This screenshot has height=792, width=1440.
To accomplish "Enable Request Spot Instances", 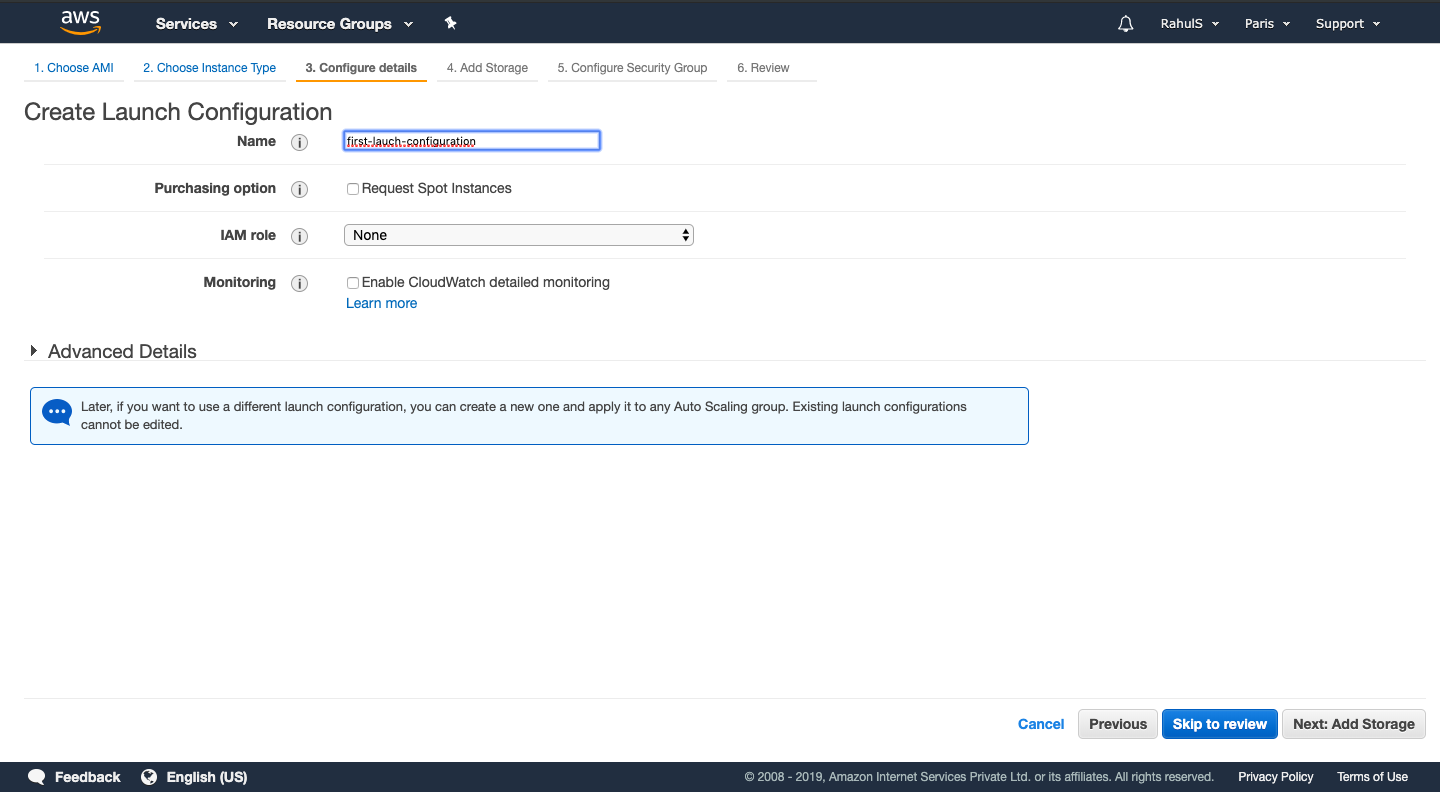I will tap(352, 188).
